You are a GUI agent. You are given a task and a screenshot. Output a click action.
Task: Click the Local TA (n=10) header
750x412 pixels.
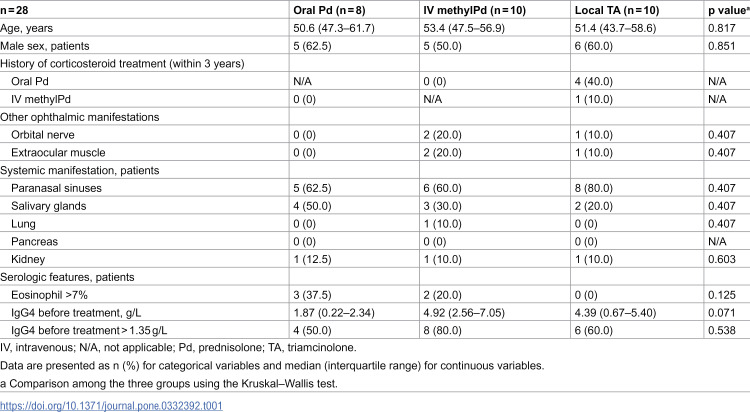pos(617,10)
